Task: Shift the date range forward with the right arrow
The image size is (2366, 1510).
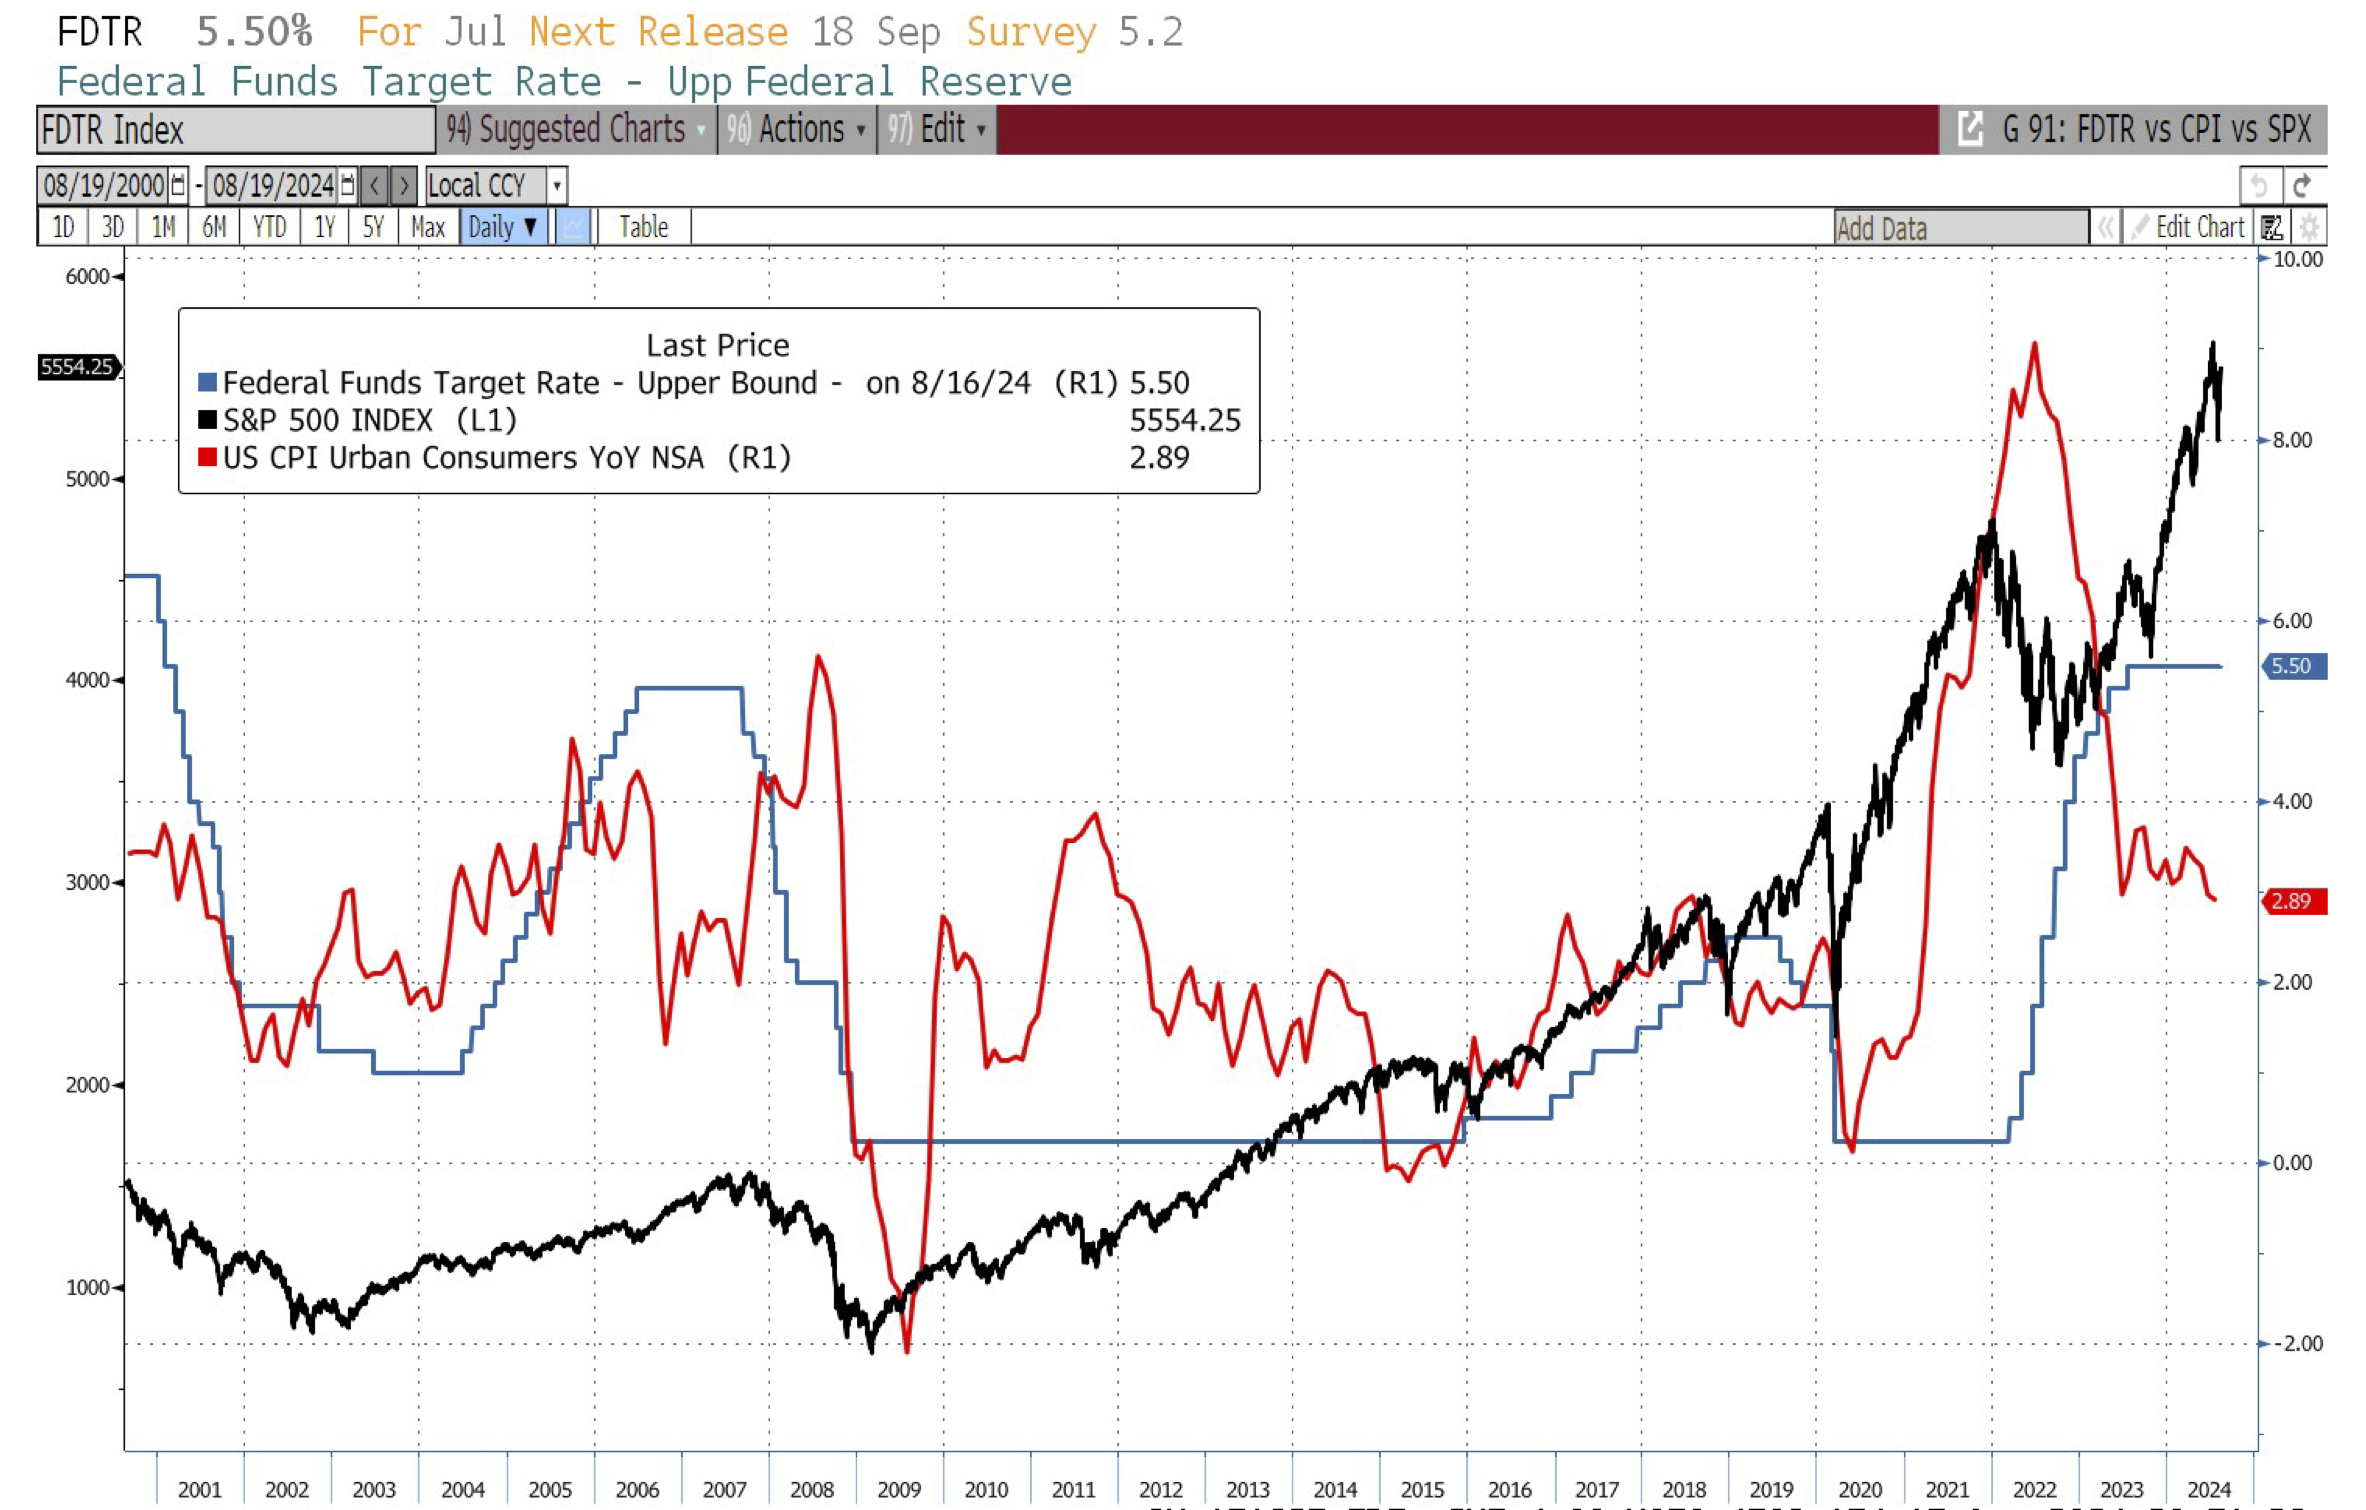Action: point(403,185)
